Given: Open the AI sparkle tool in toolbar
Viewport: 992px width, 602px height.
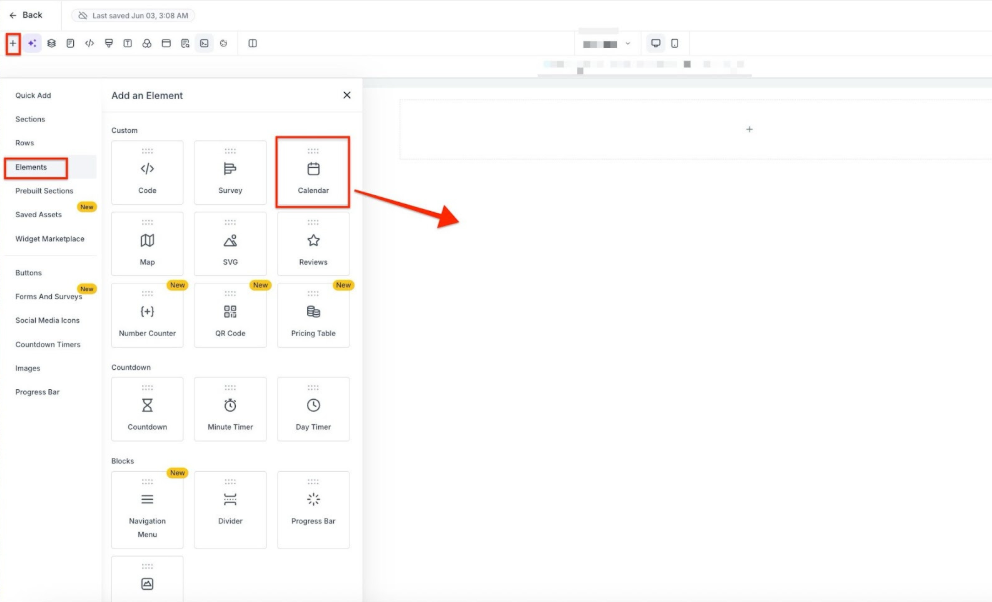Looking at the screenshot, I should (x=33, y=43).
